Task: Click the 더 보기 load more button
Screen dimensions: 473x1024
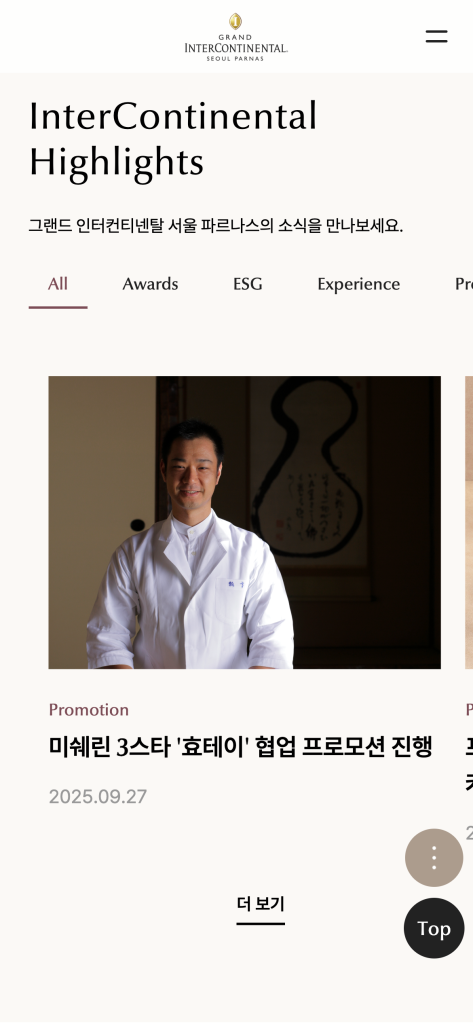Action: click(261, 904)
